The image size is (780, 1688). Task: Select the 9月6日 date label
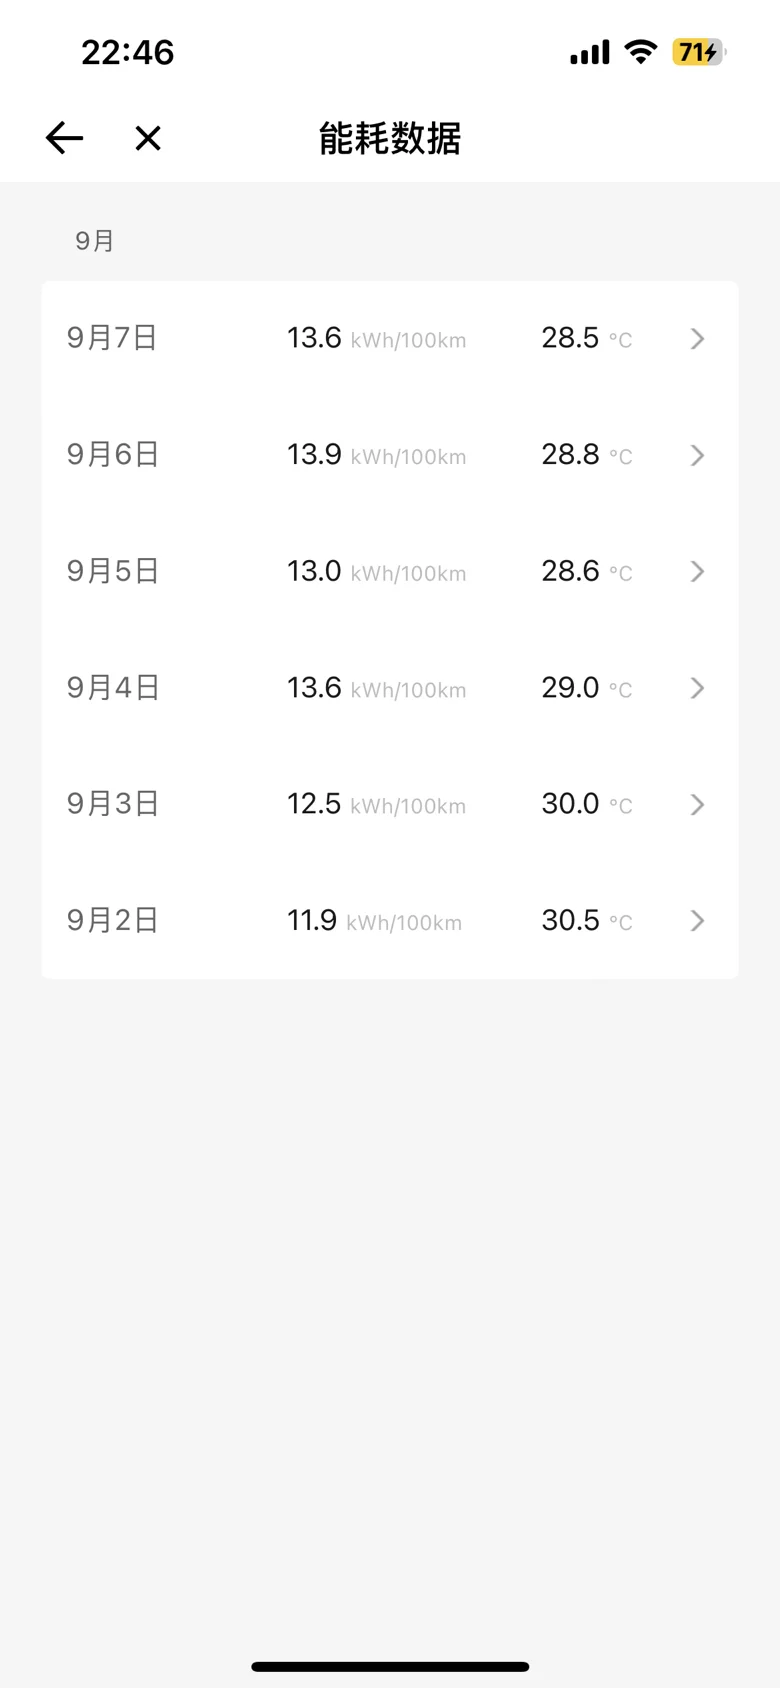113,455
